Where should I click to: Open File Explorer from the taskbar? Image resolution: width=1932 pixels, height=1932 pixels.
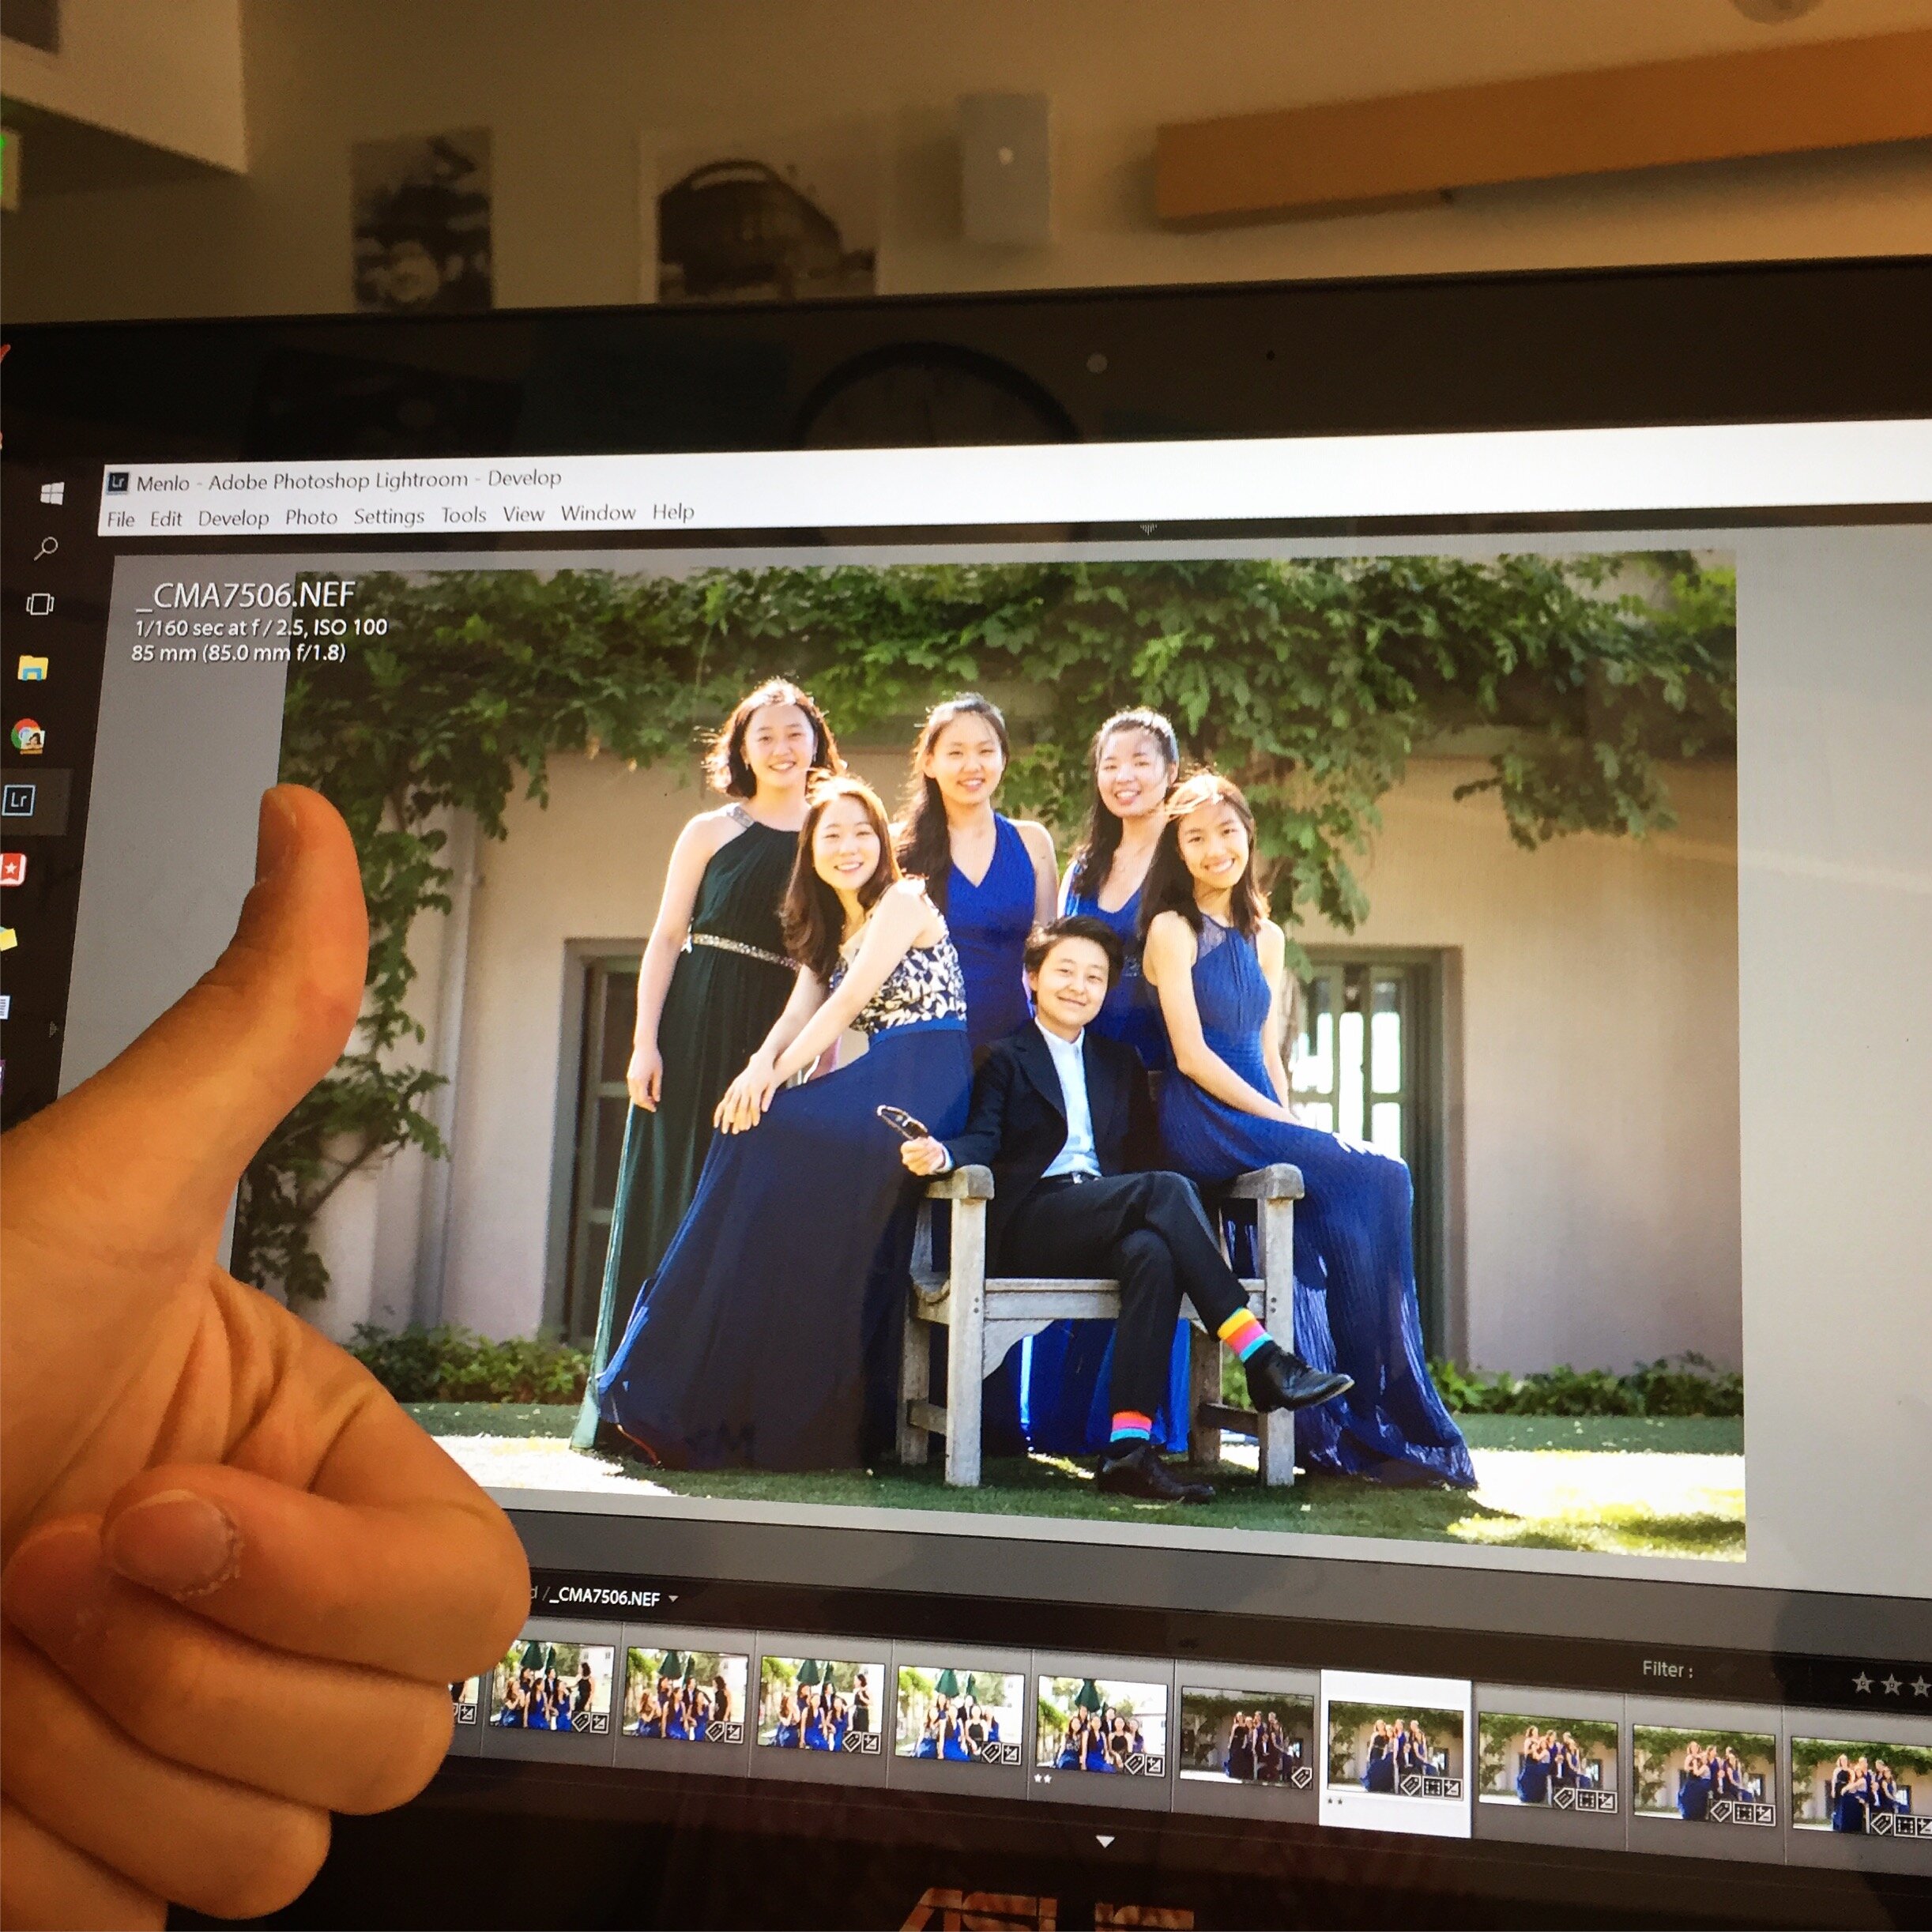(x=33, y=668)
